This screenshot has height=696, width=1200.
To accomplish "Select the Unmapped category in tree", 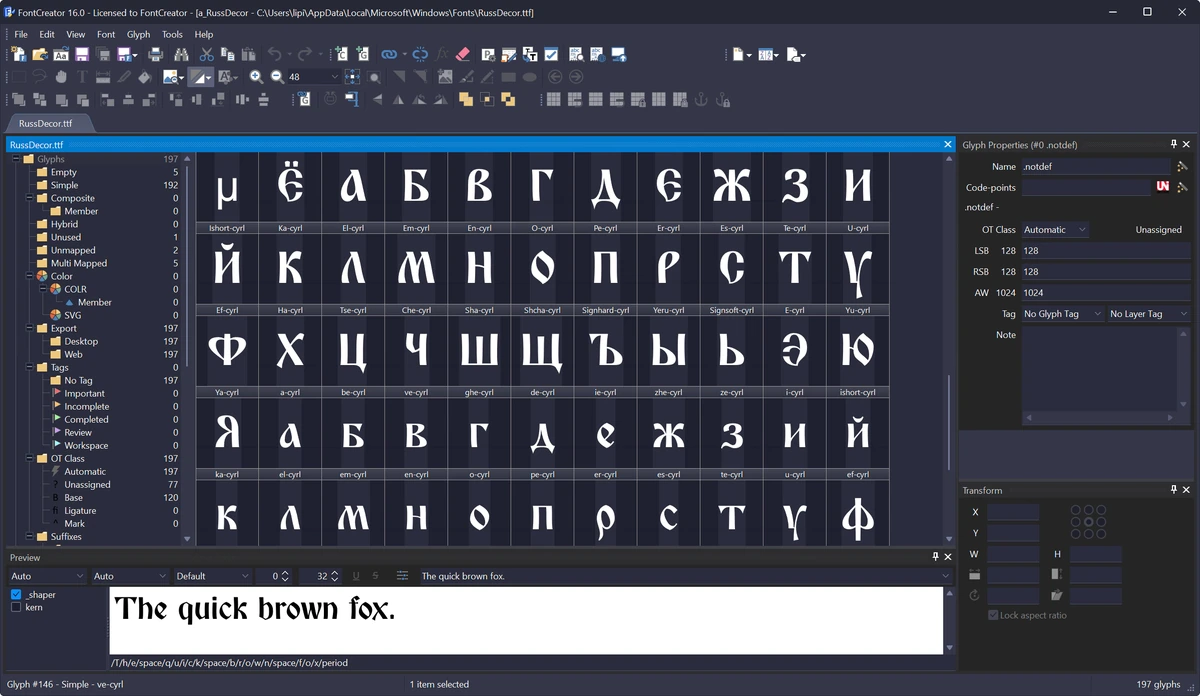I will (73, 250).
